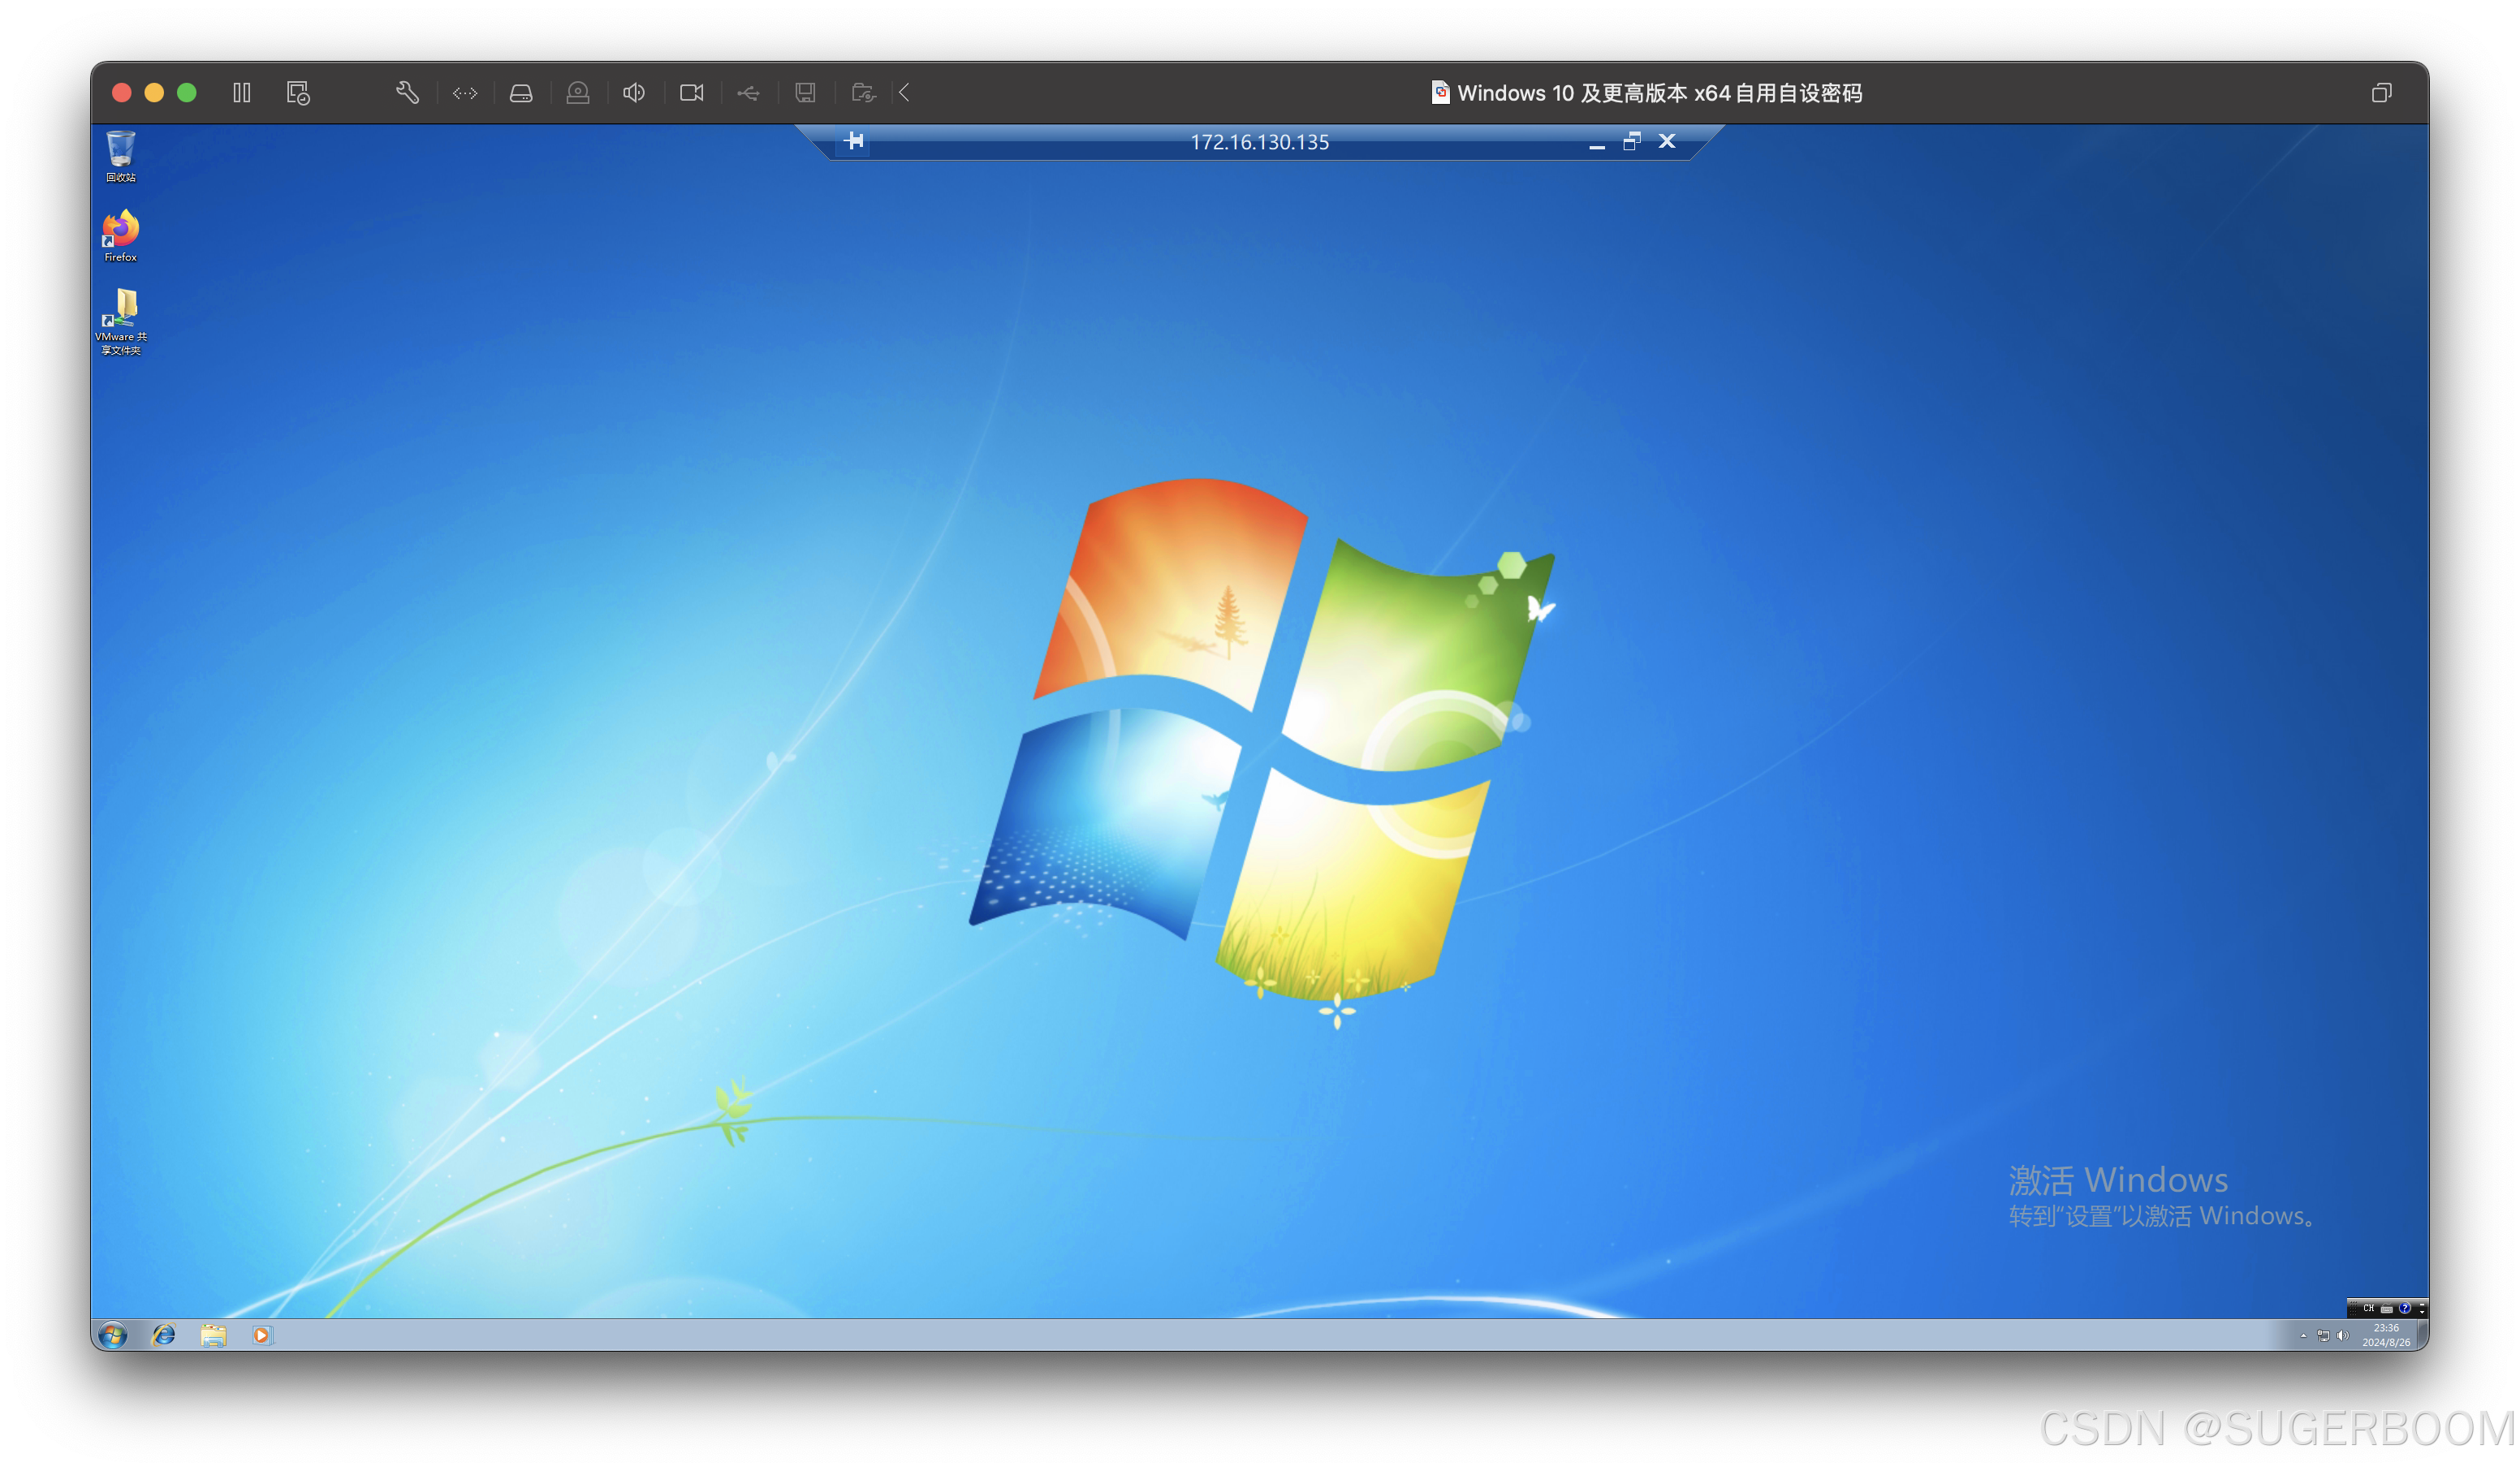Click the 172.16.130.135 connection title
Screen dimensions: 2520x1471
click(x=1260, y=142)
